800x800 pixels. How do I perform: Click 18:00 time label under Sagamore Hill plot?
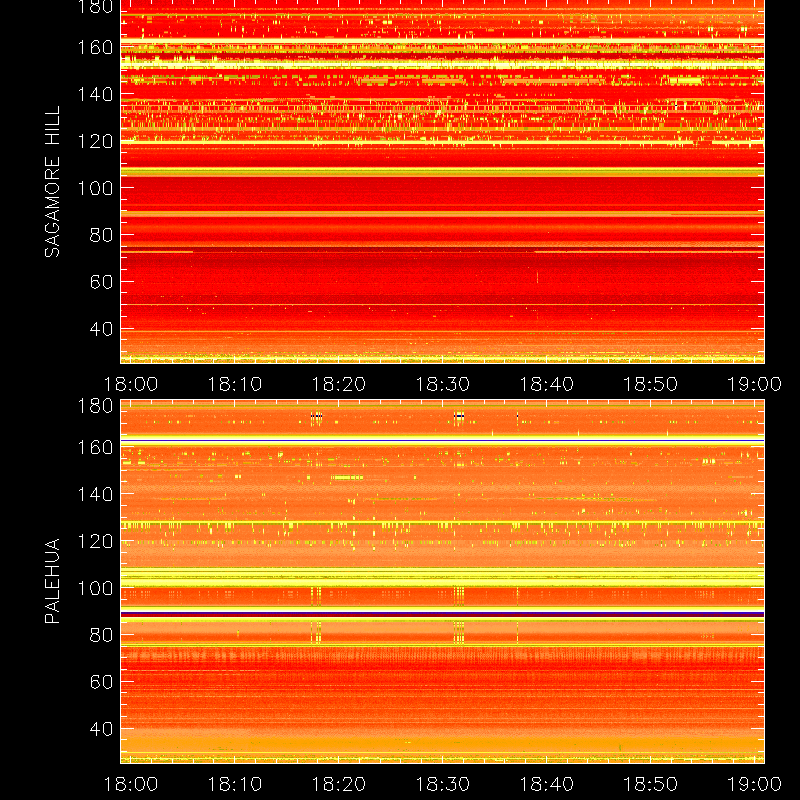pos(131,384)
